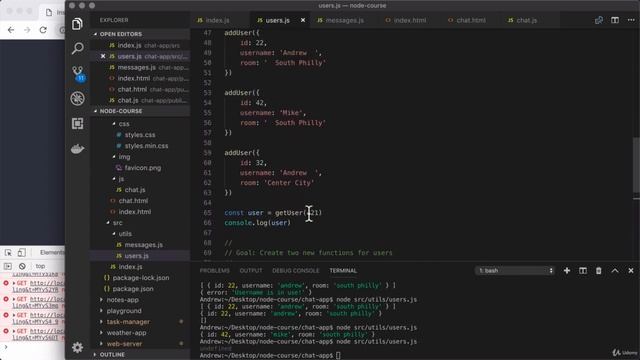This screenshot has width=640, height=360.
Task: Open the Extensions view in activity bar
Action: (x=78, y=123)
